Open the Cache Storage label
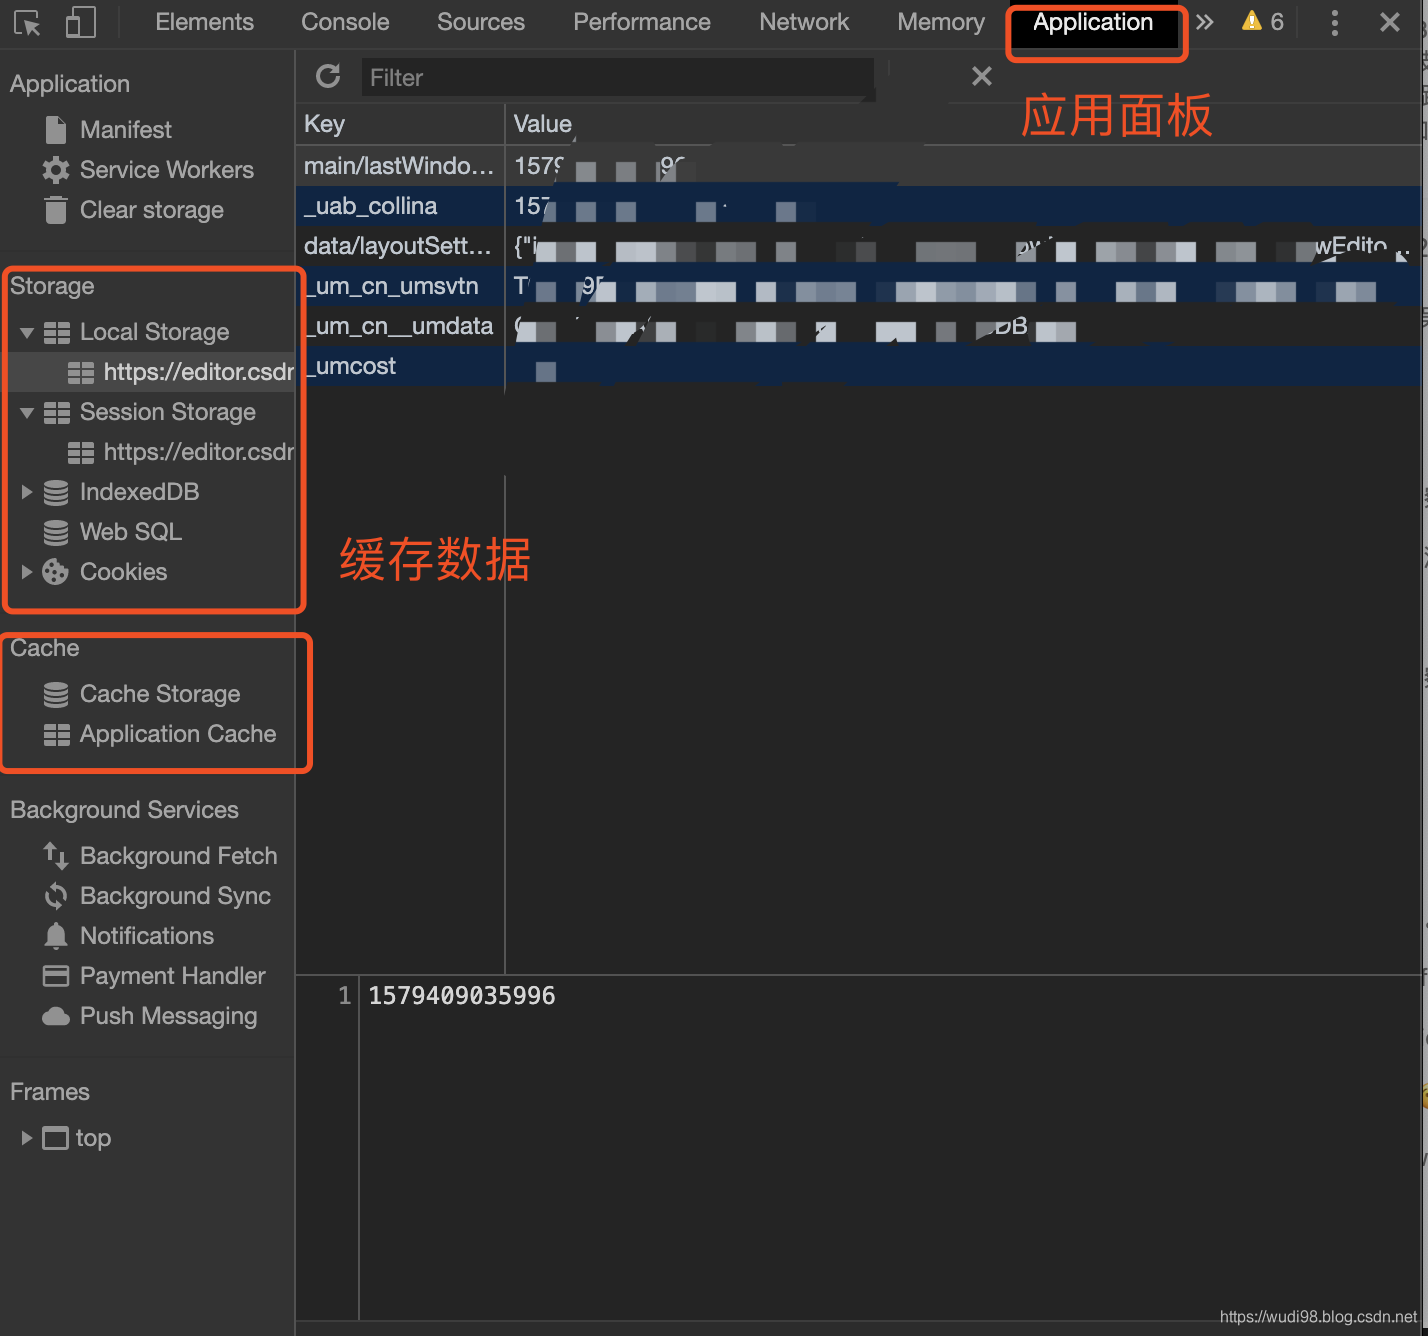This screenshot has height=1336, width=1428. 160,694
